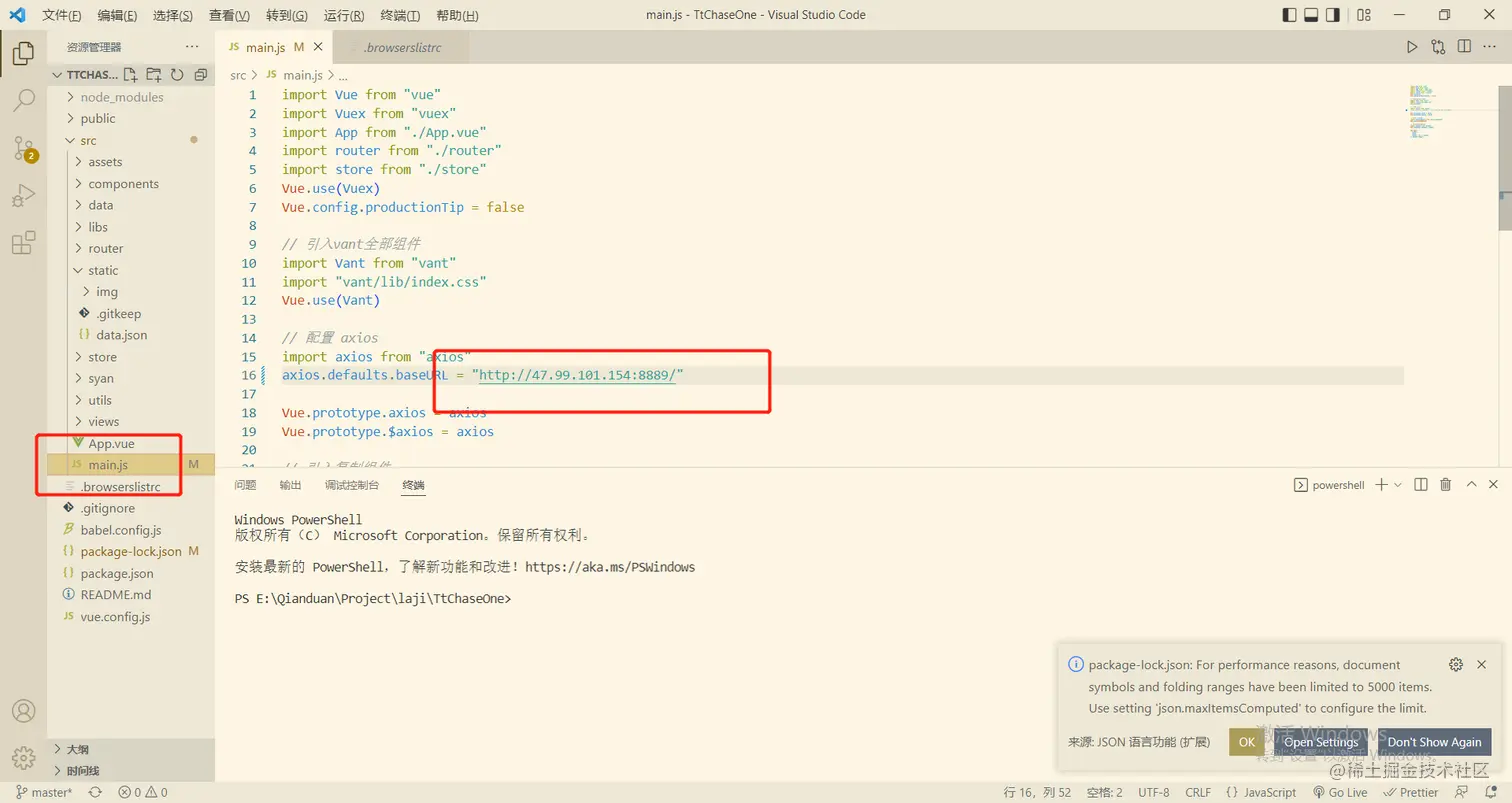Click the sync changes icon in status bar
The height and width of the screenshot is (803, 1512).
pos(95,792)
